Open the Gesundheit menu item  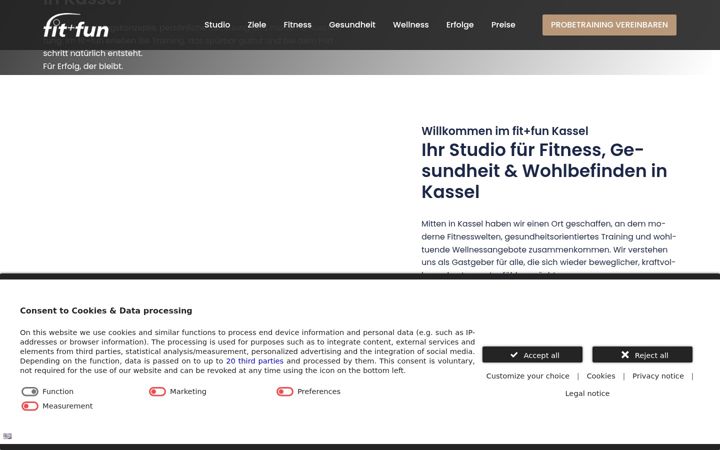[x=352, y=25]
